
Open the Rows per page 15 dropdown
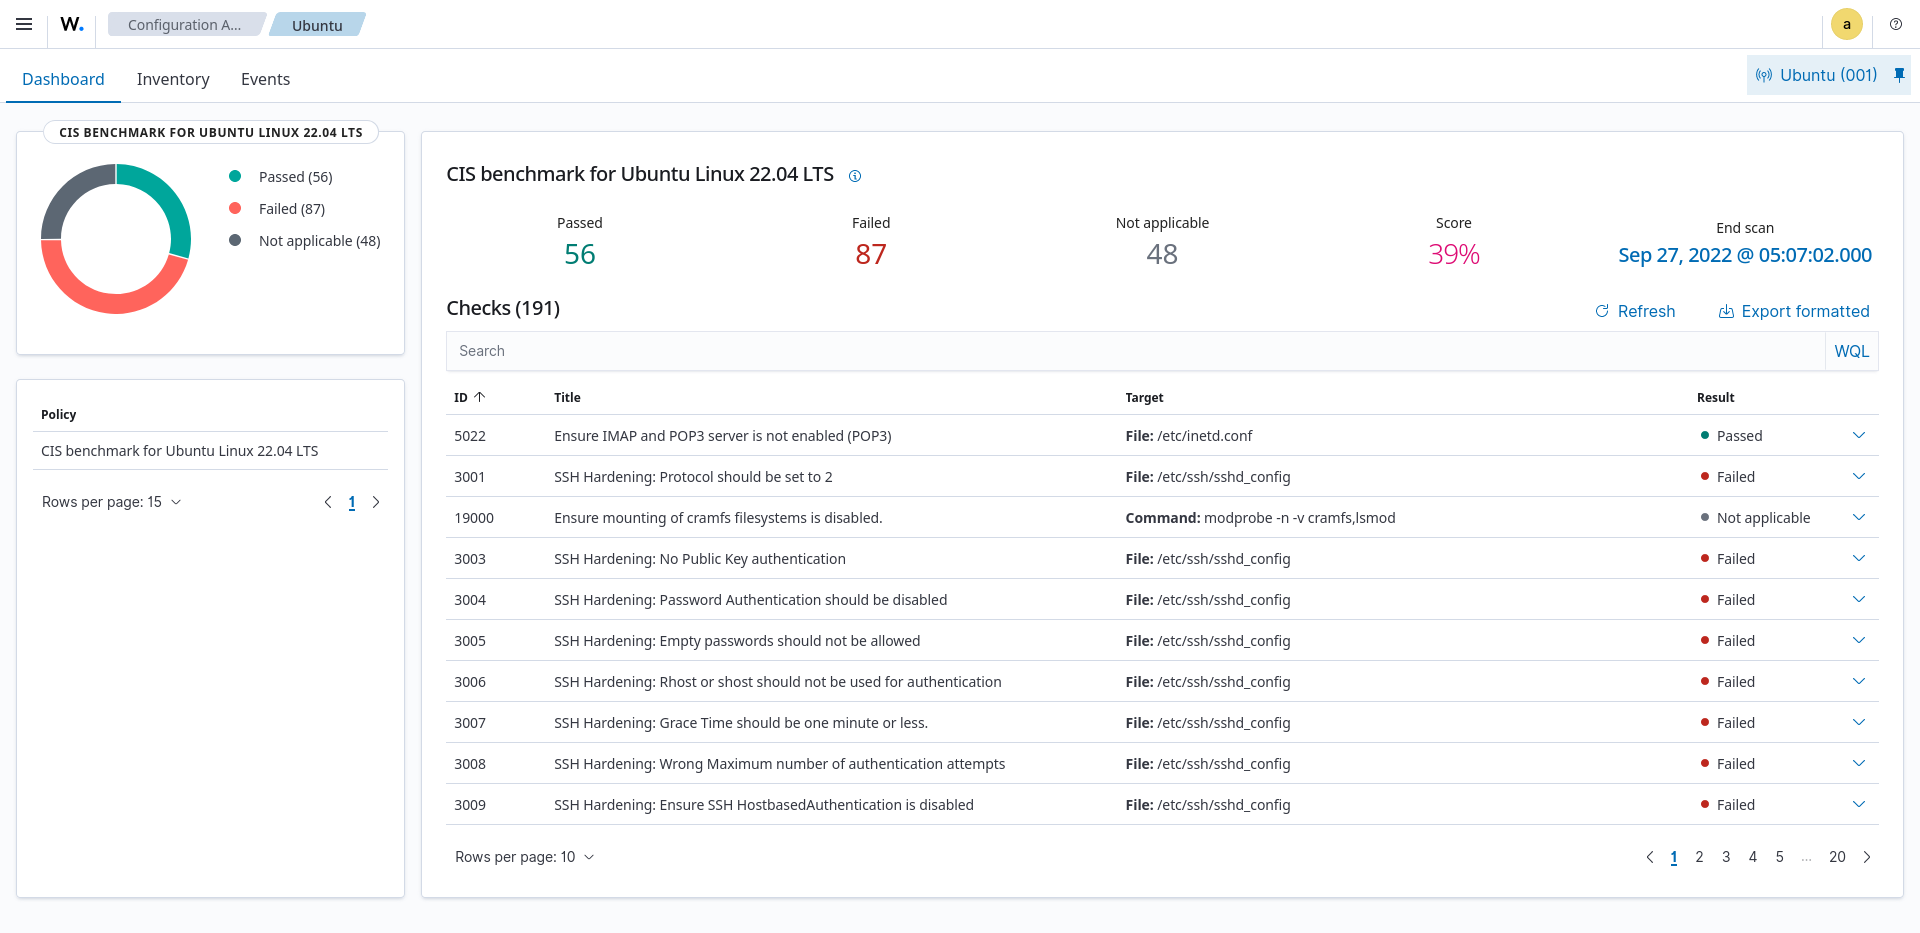111,502
